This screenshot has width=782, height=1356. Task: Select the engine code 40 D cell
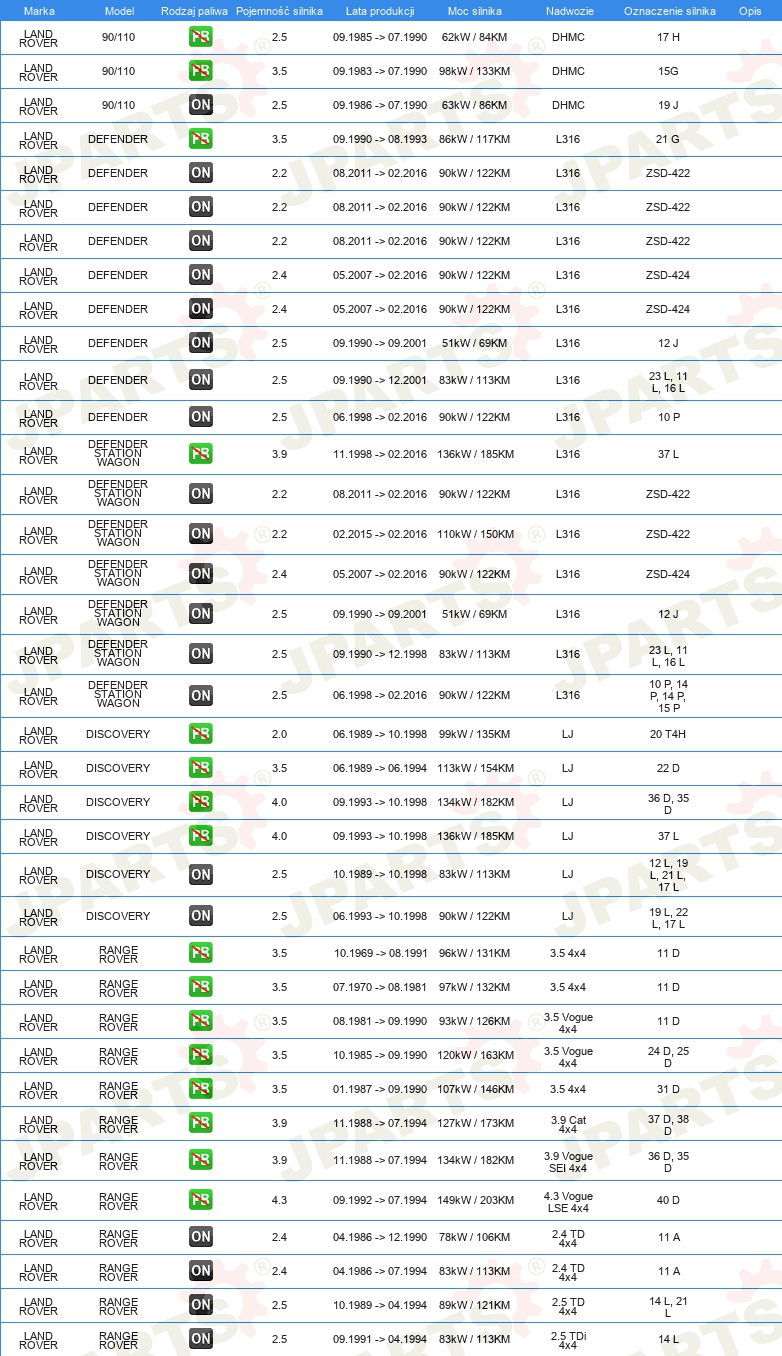tap(668, 1200)
